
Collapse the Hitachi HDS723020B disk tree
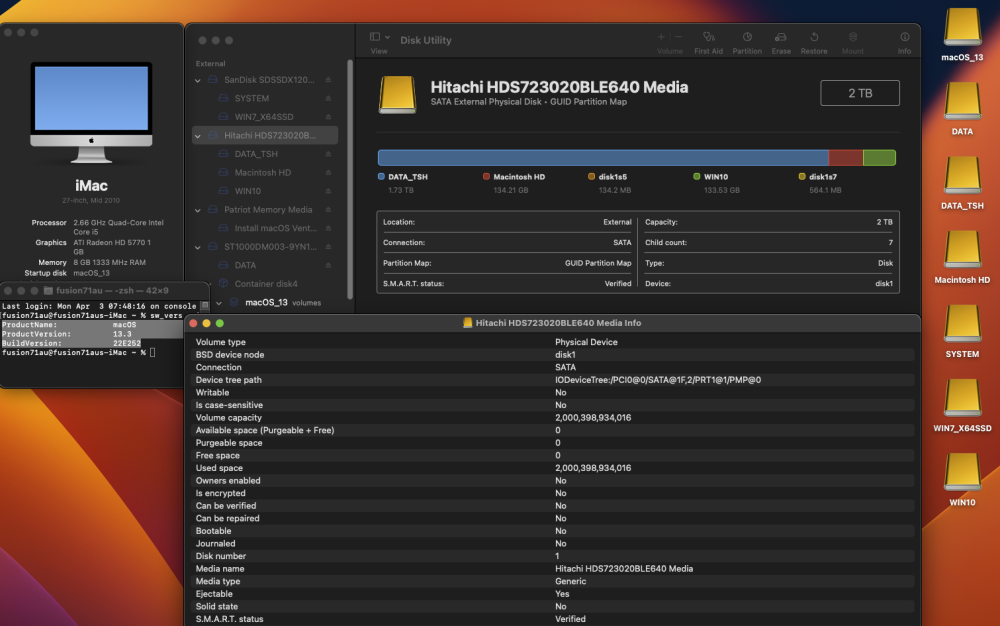point(198,136)
